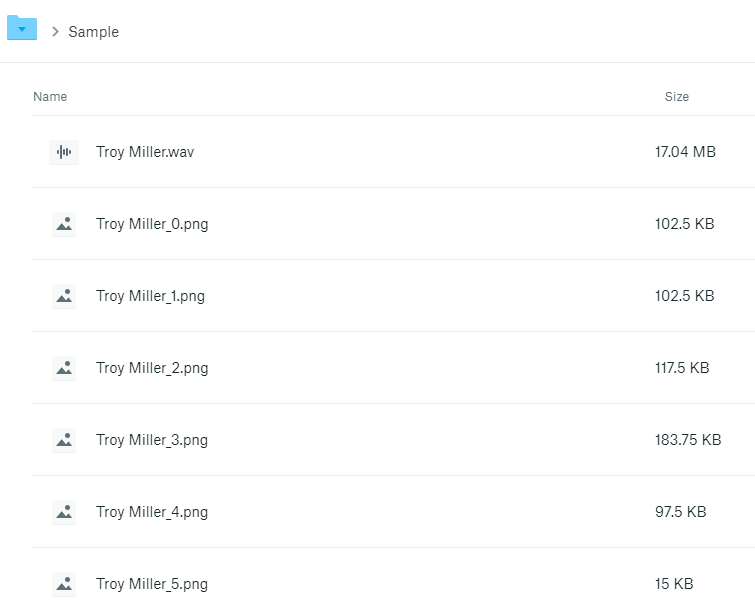The width and height of the screenshot is (755, 611).
Task: Open the Sample folder breadcrumb
Action: click(93, 32)
